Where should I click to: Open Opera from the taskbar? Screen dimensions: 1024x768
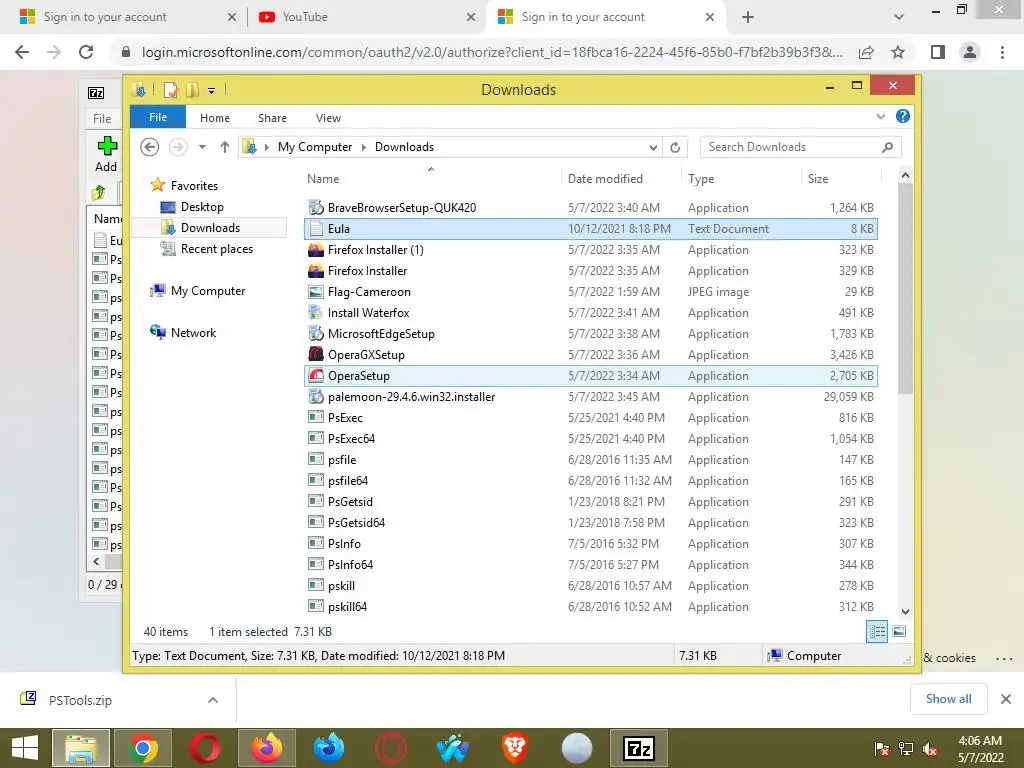(x=204, y=748)
